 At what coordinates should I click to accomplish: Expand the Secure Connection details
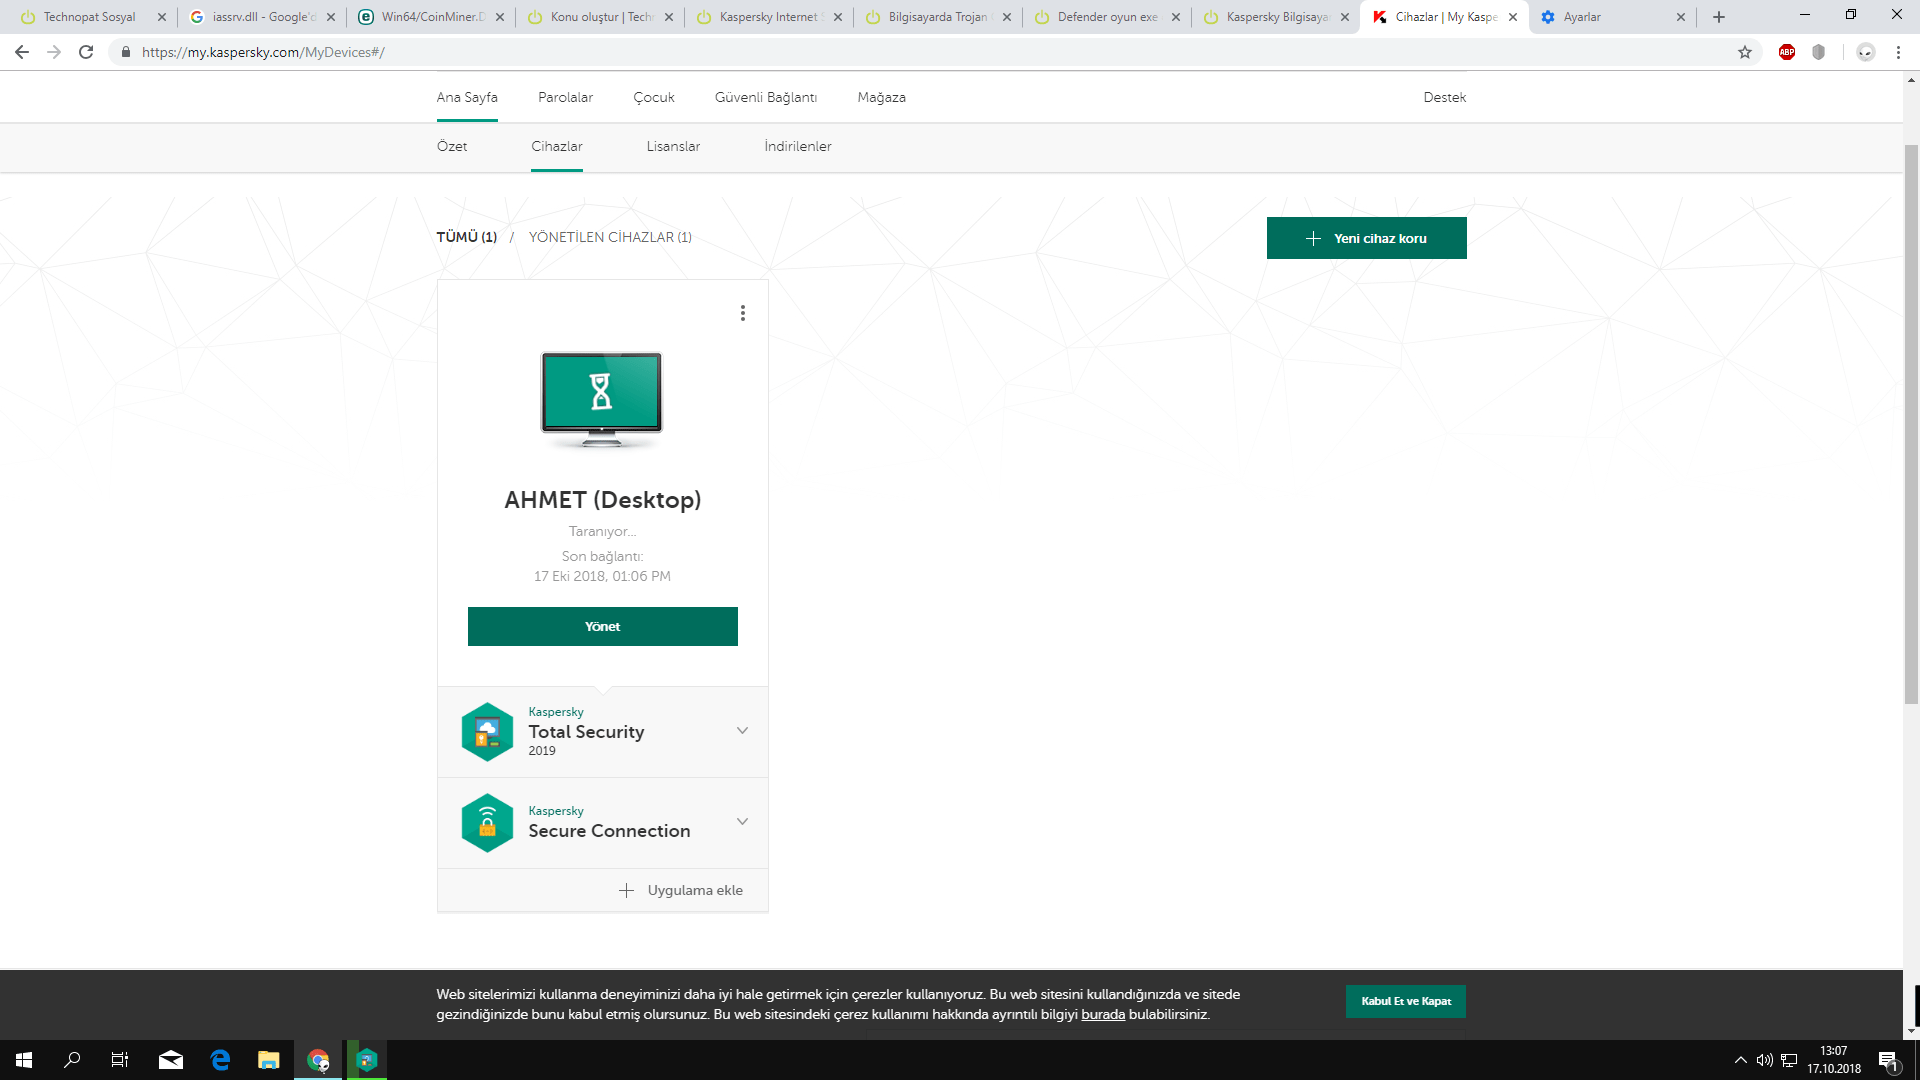pyautogui.click(x=742, y=822)
